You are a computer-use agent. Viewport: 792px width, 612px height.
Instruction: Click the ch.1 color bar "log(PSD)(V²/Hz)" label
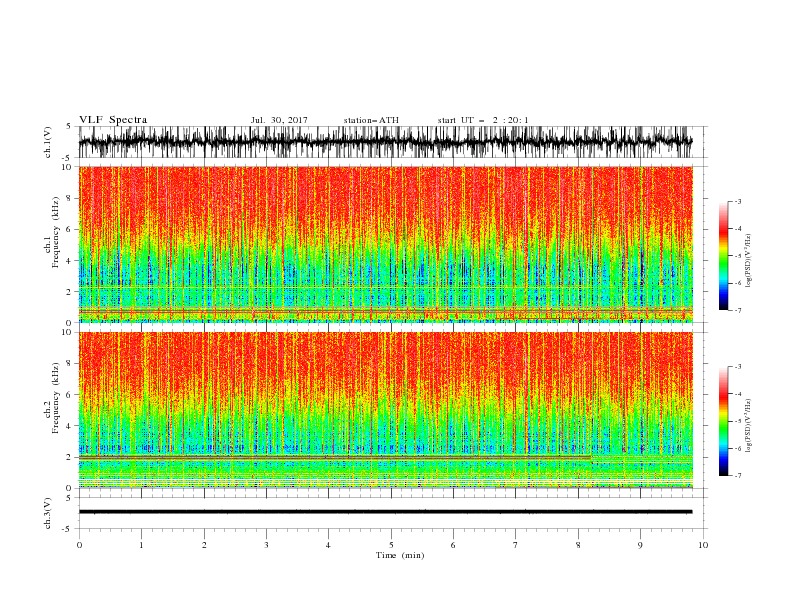[x=749, y=261]
